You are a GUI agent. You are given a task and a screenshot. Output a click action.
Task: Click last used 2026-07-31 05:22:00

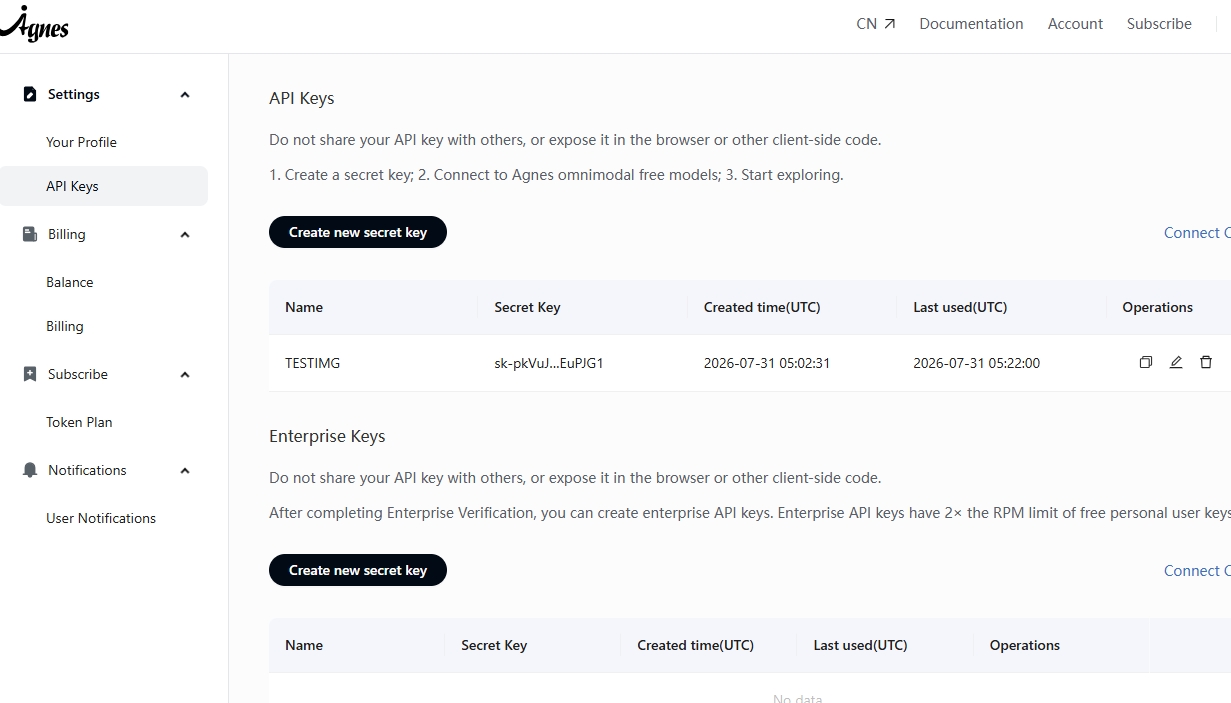(976, 363)
